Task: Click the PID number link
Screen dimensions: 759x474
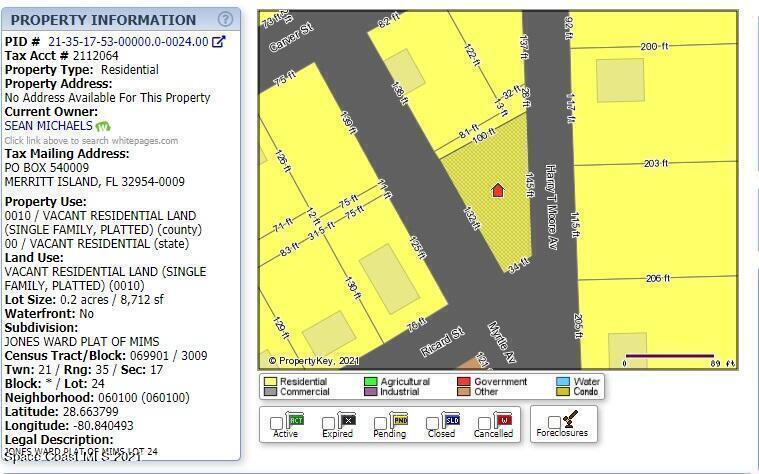Action: coord(128,42)
